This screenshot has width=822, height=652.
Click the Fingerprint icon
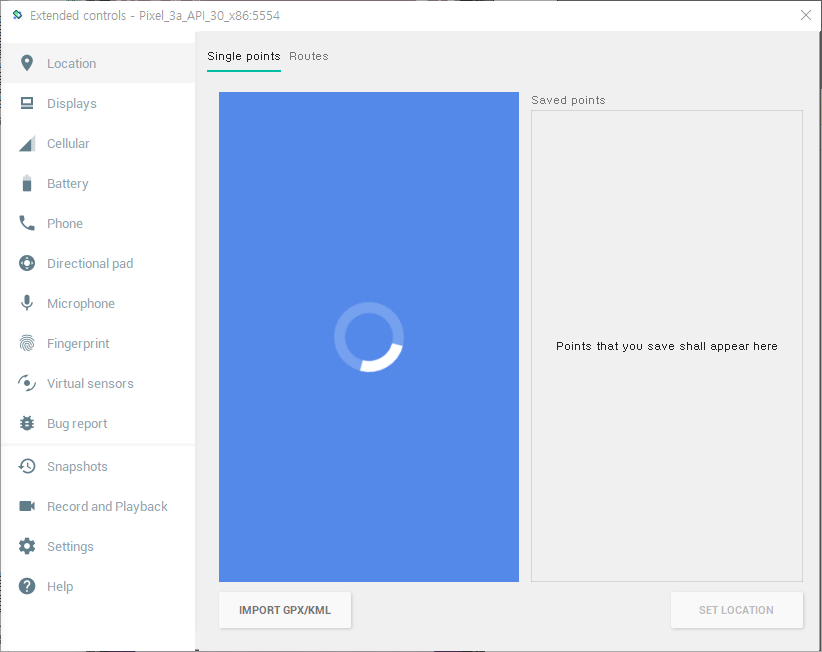[27, 343]
